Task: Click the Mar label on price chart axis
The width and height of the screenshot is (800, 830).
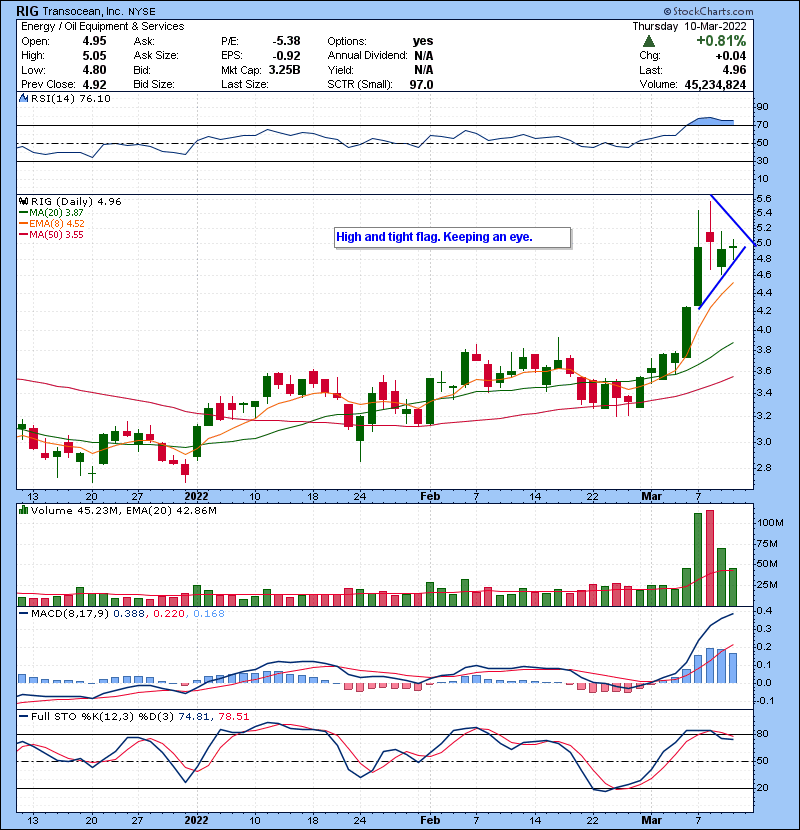Action: 651,497
